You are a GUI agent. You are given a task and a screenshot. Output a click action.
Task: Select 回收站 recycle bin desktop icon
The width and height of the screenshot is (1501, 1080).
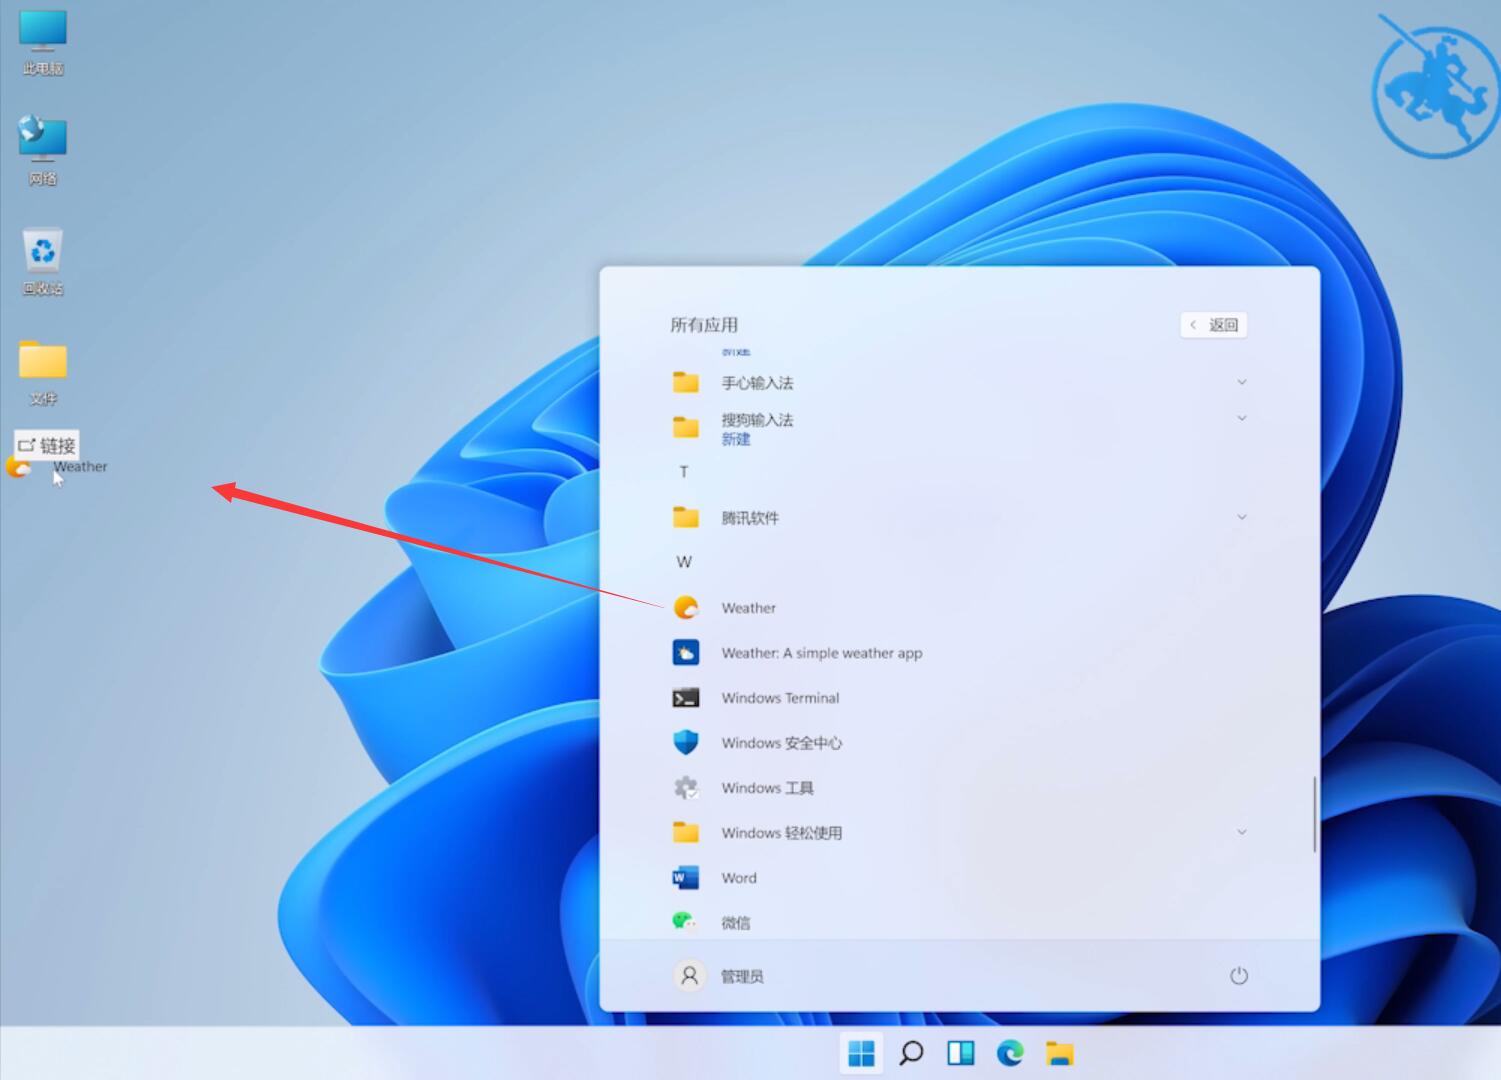[x=43, y=261]
